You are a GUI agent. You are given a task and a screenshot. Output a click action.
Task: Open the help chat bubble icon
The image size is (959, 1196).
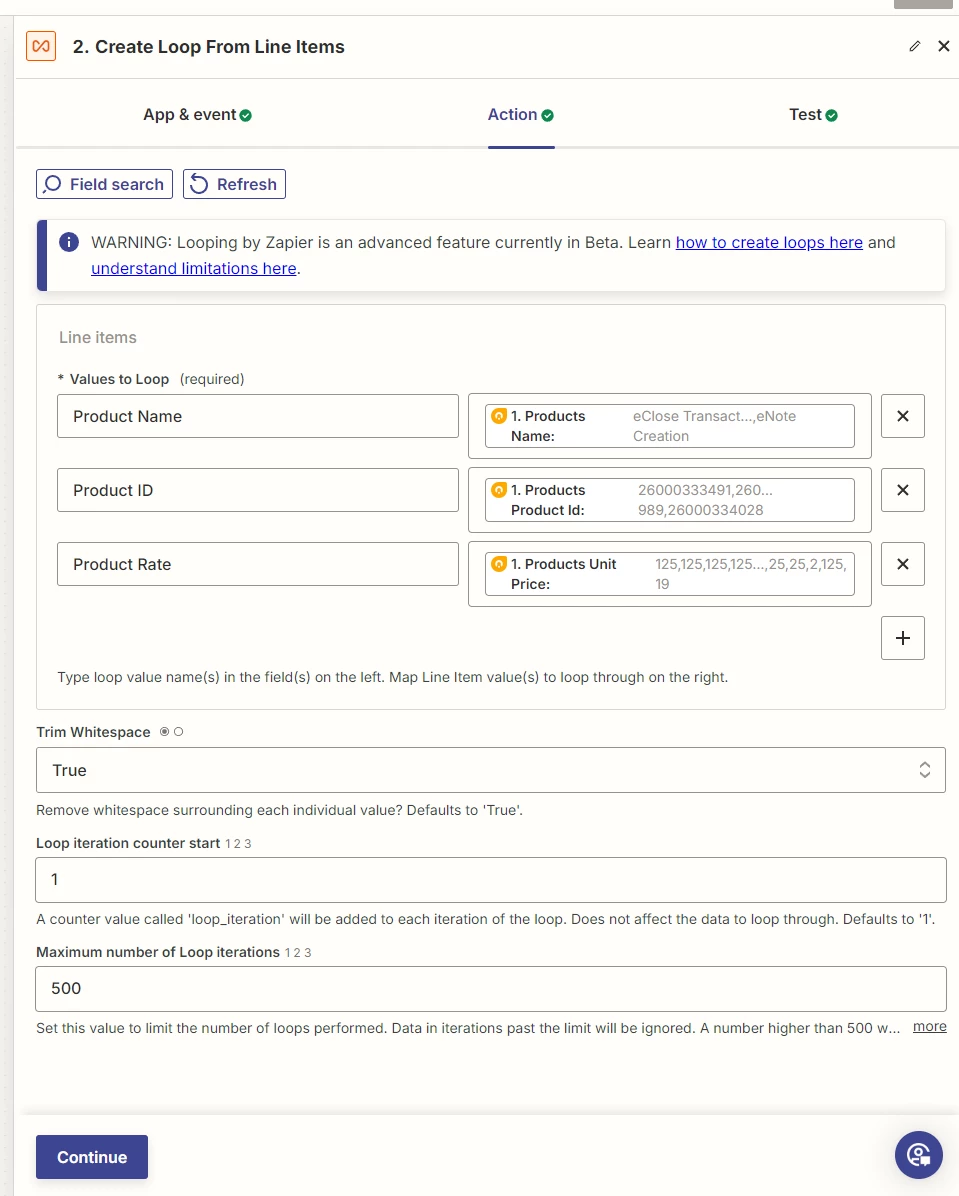click(919, 1155)
